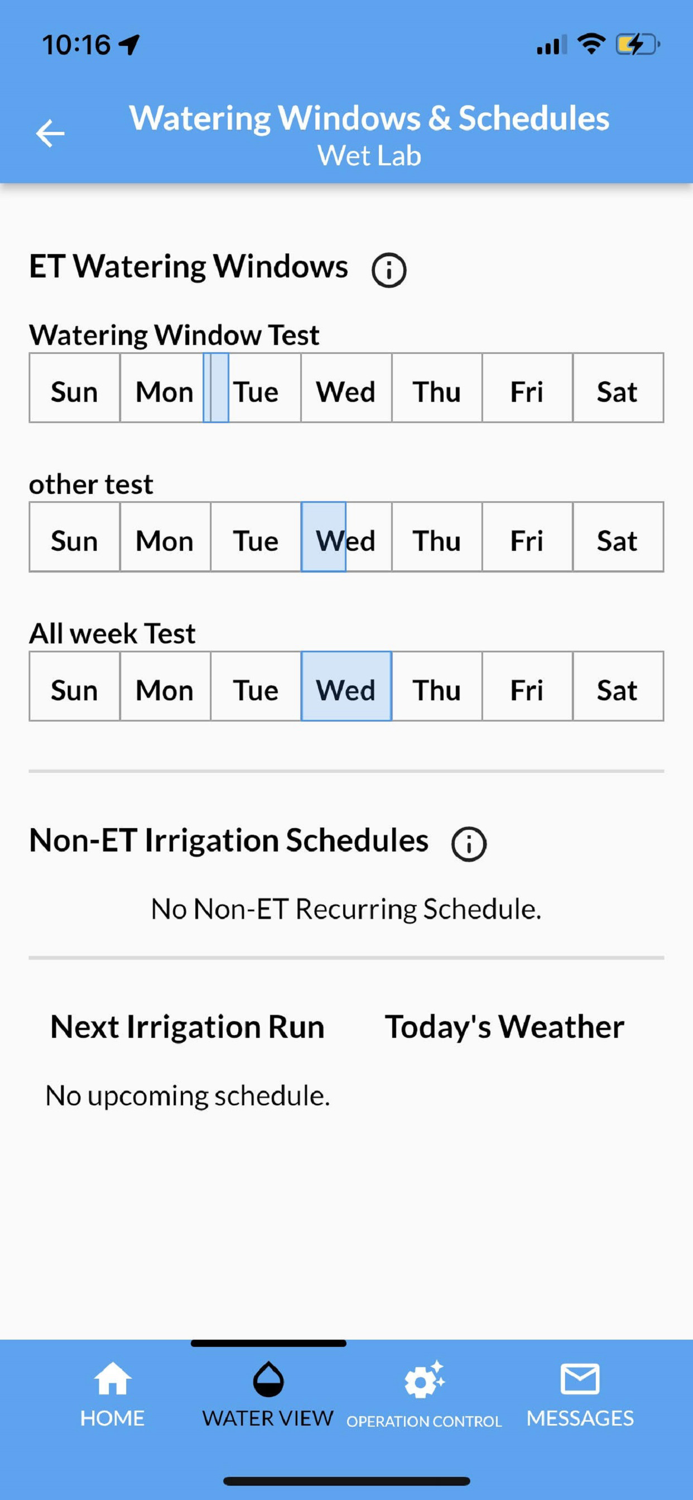Open Operation Control via gear icon
The image size is (693, 1500).
(423, 1383)
